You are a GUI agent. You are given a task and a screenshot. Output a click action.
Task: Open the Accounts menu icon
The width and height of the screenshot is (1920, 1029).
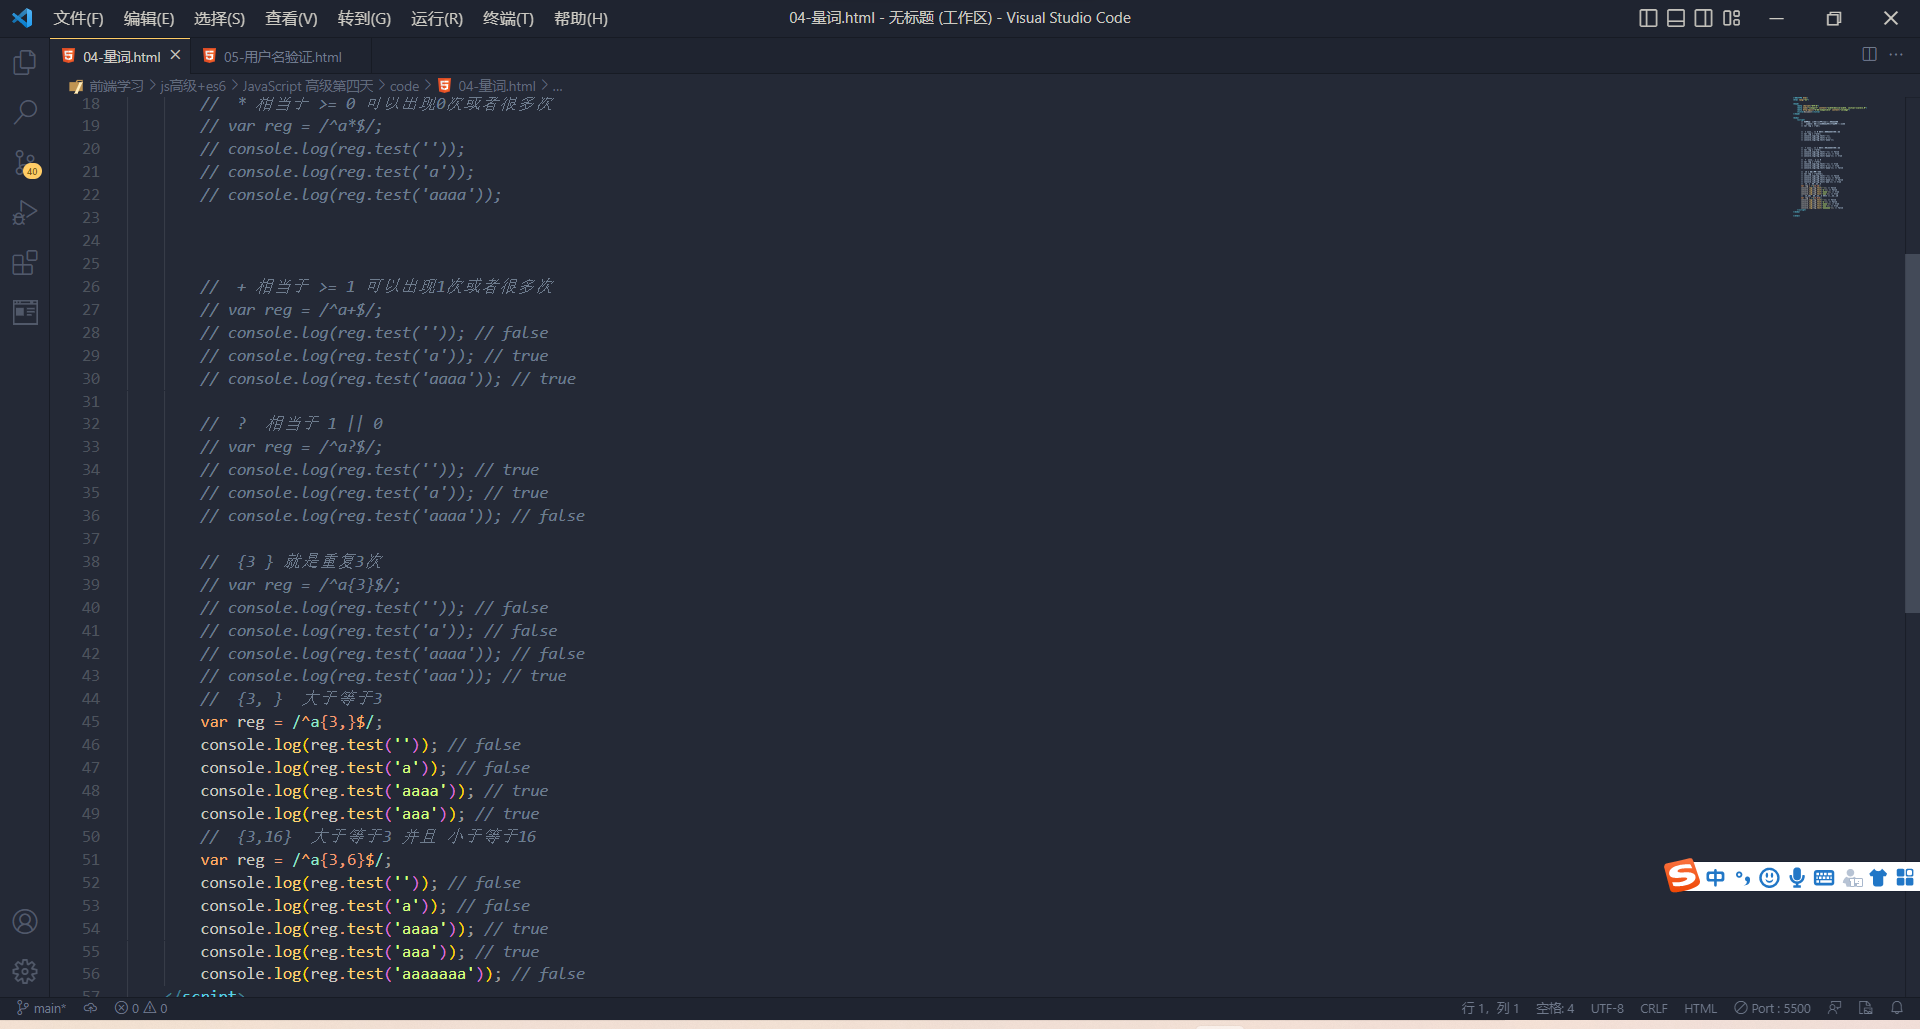point(25,921)
